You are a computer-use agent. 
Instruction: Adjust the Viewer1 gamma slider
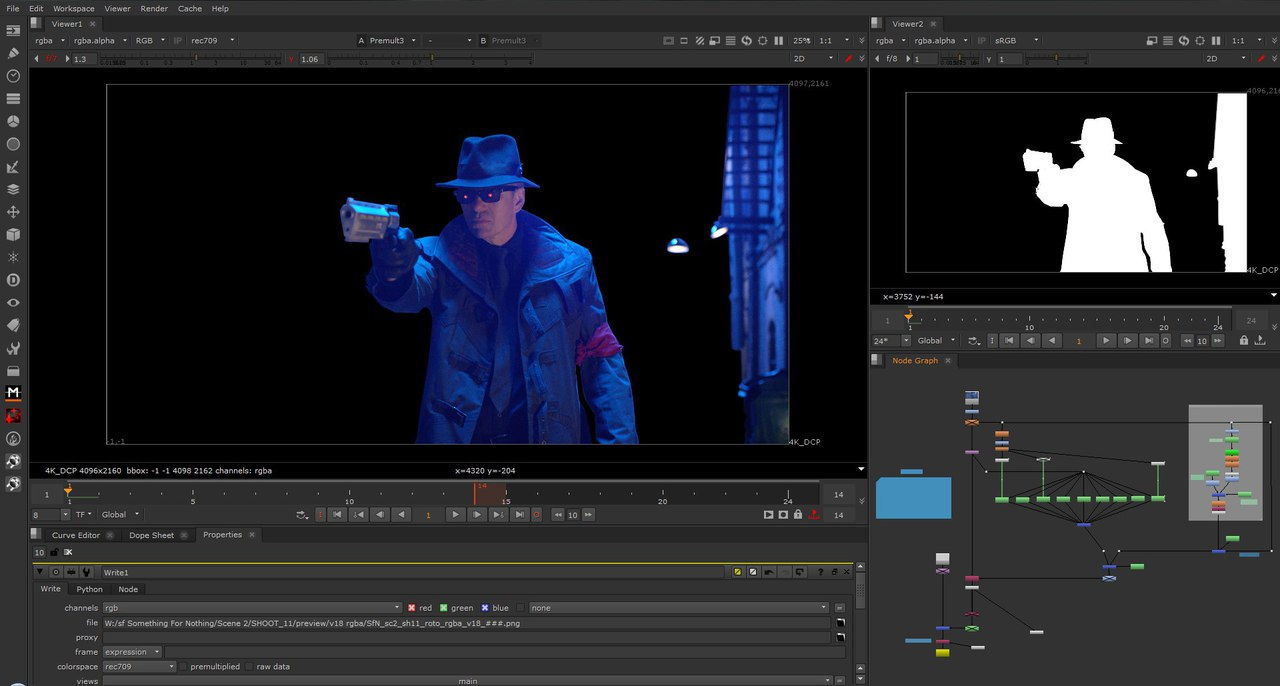432,59
